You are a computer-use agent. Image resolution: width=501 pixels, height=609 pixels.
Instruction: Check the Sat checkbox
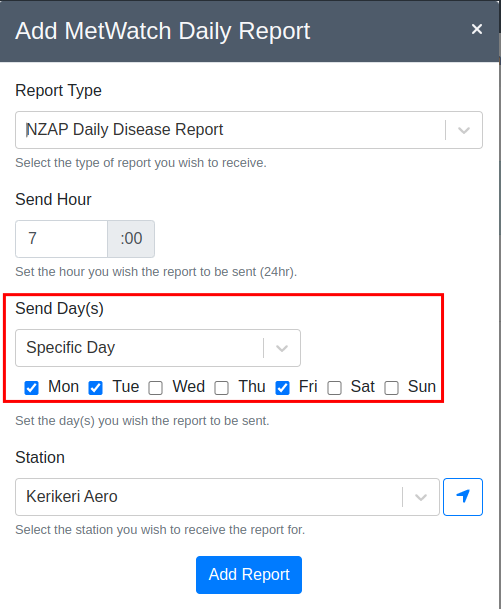point(334,388)
